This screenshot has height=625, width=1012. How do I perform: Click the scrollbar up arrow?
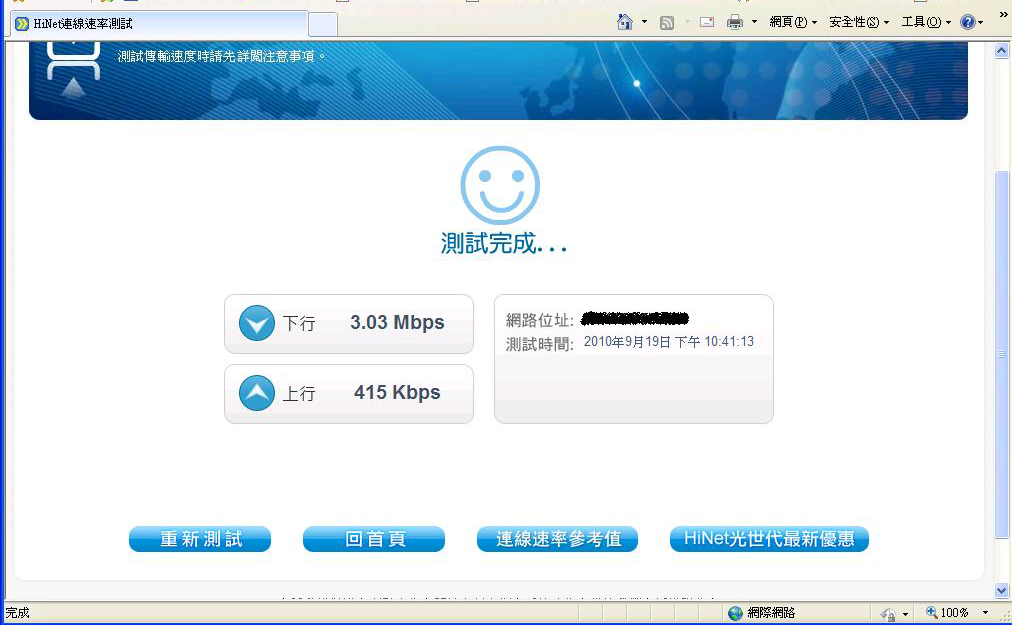coord(1002,50)
